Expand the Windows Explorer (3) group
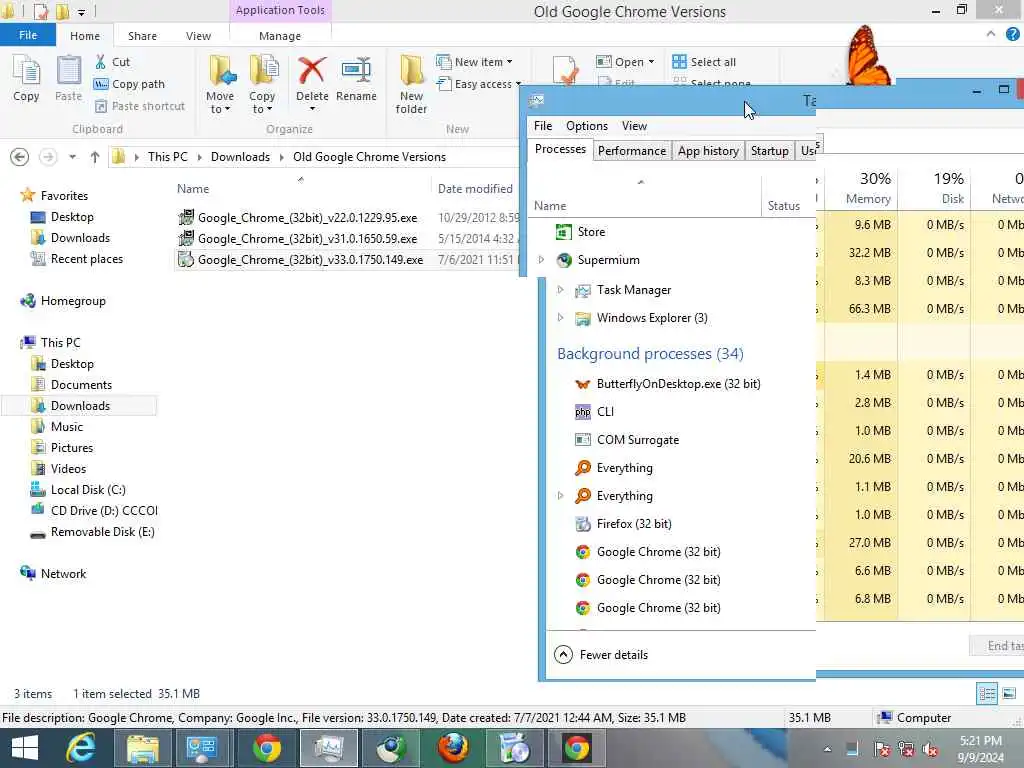The image size is (1024, 768). tap(560, 318)
